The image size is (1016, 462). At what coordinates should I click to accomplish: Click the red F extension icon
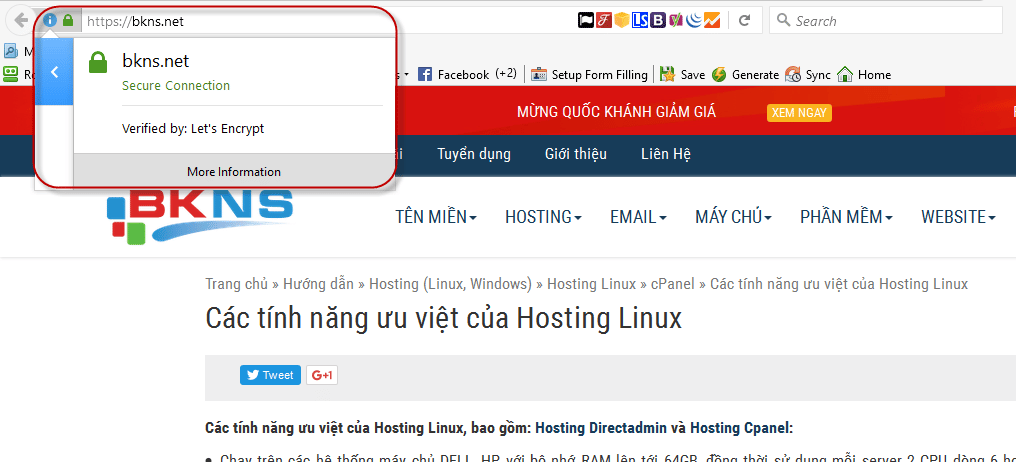[x=603, y=21]
